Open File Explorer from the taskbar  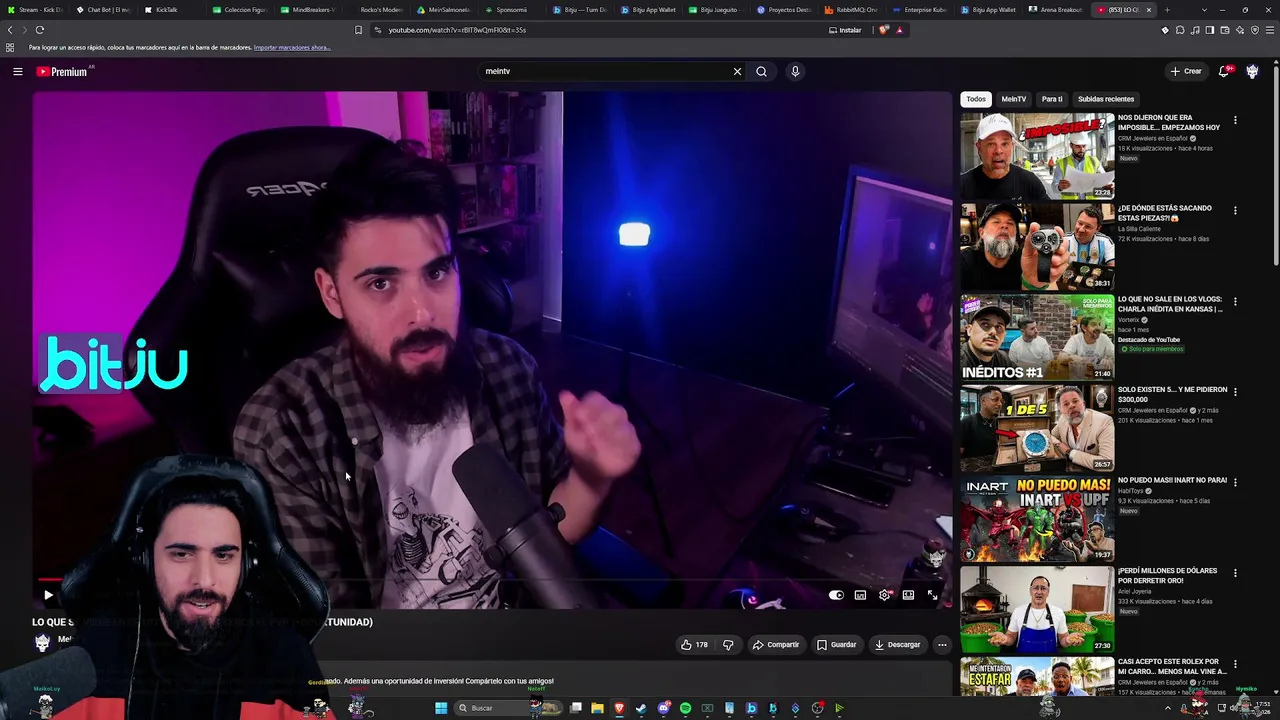pos(597,708)
